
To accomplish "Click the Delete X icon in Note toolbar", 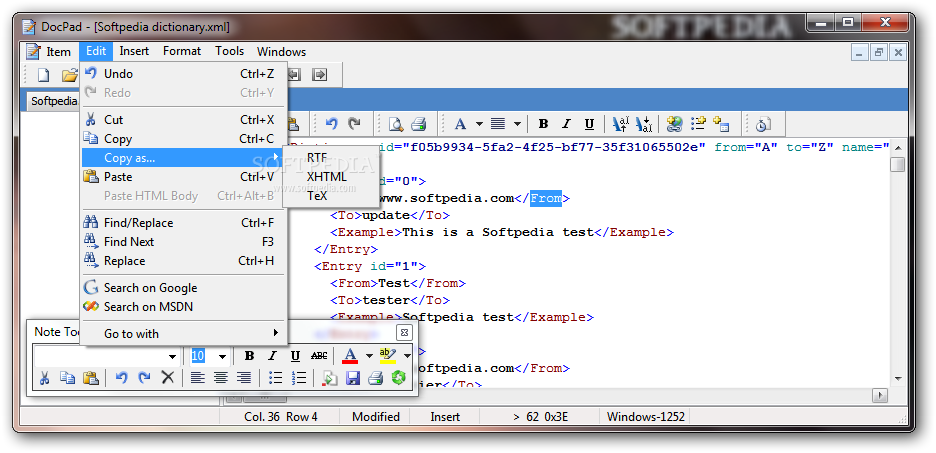I will (168, 377).
